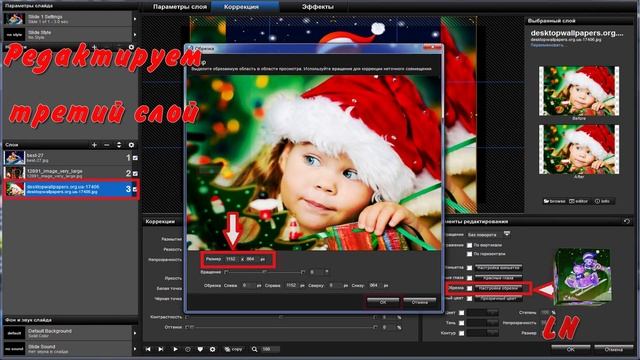Click browse folder icon under layer preview
Screen dimensions: 640x360
click(x=554, y=201)
